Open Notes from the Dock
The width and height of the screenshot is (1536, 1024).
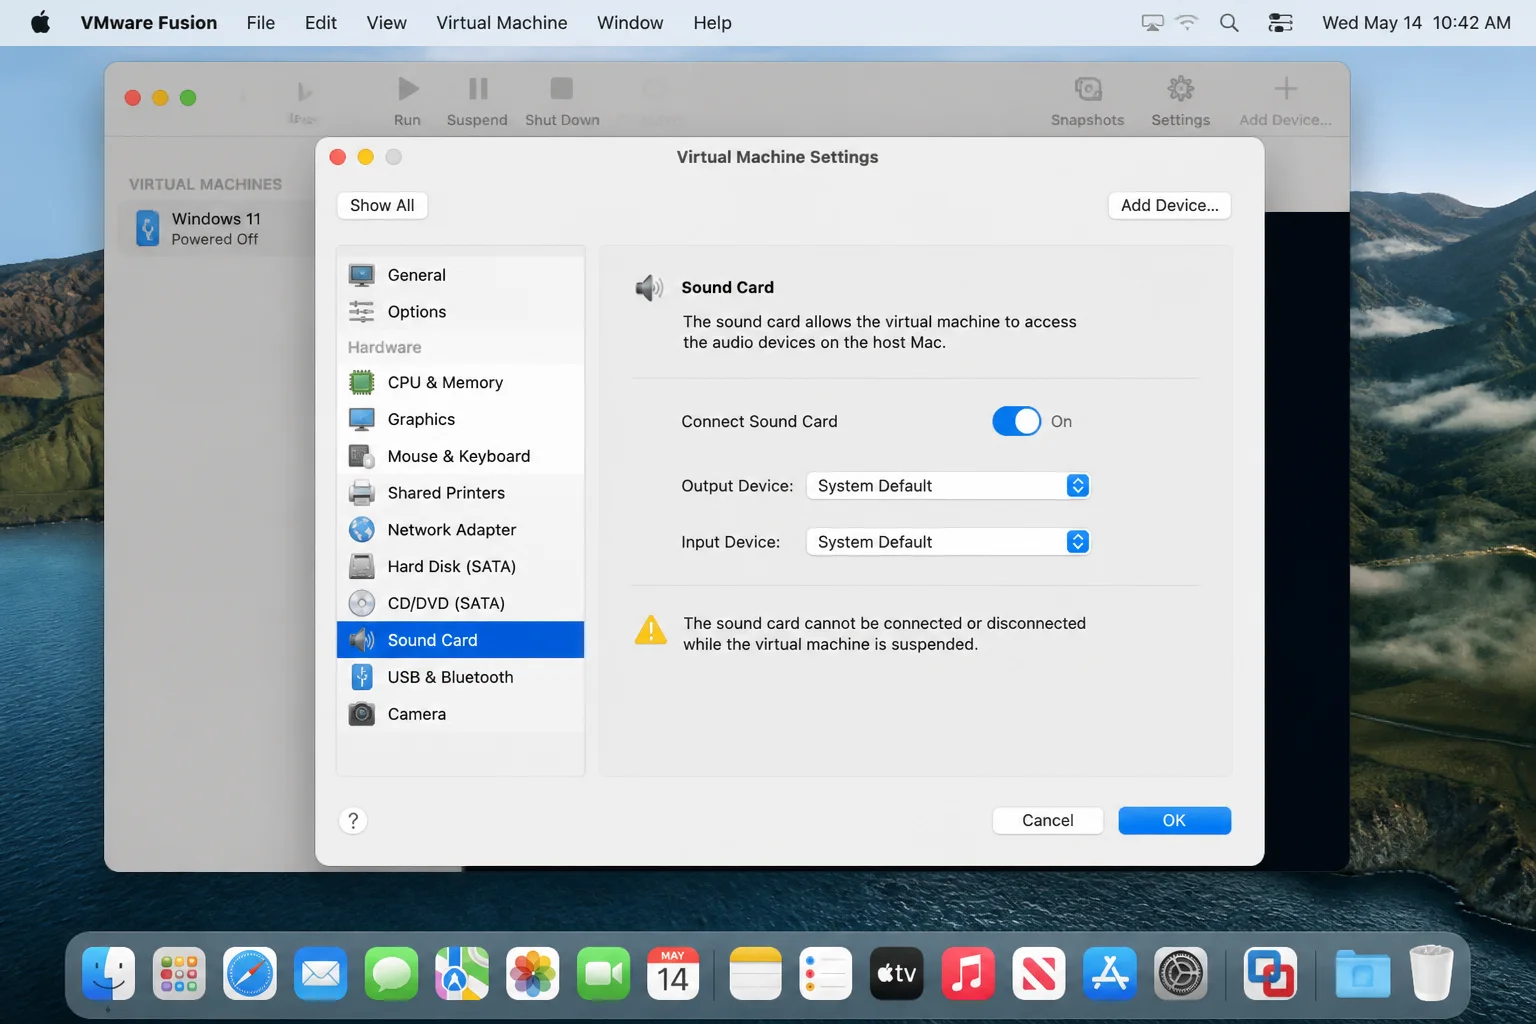click(x=755, y=973)
